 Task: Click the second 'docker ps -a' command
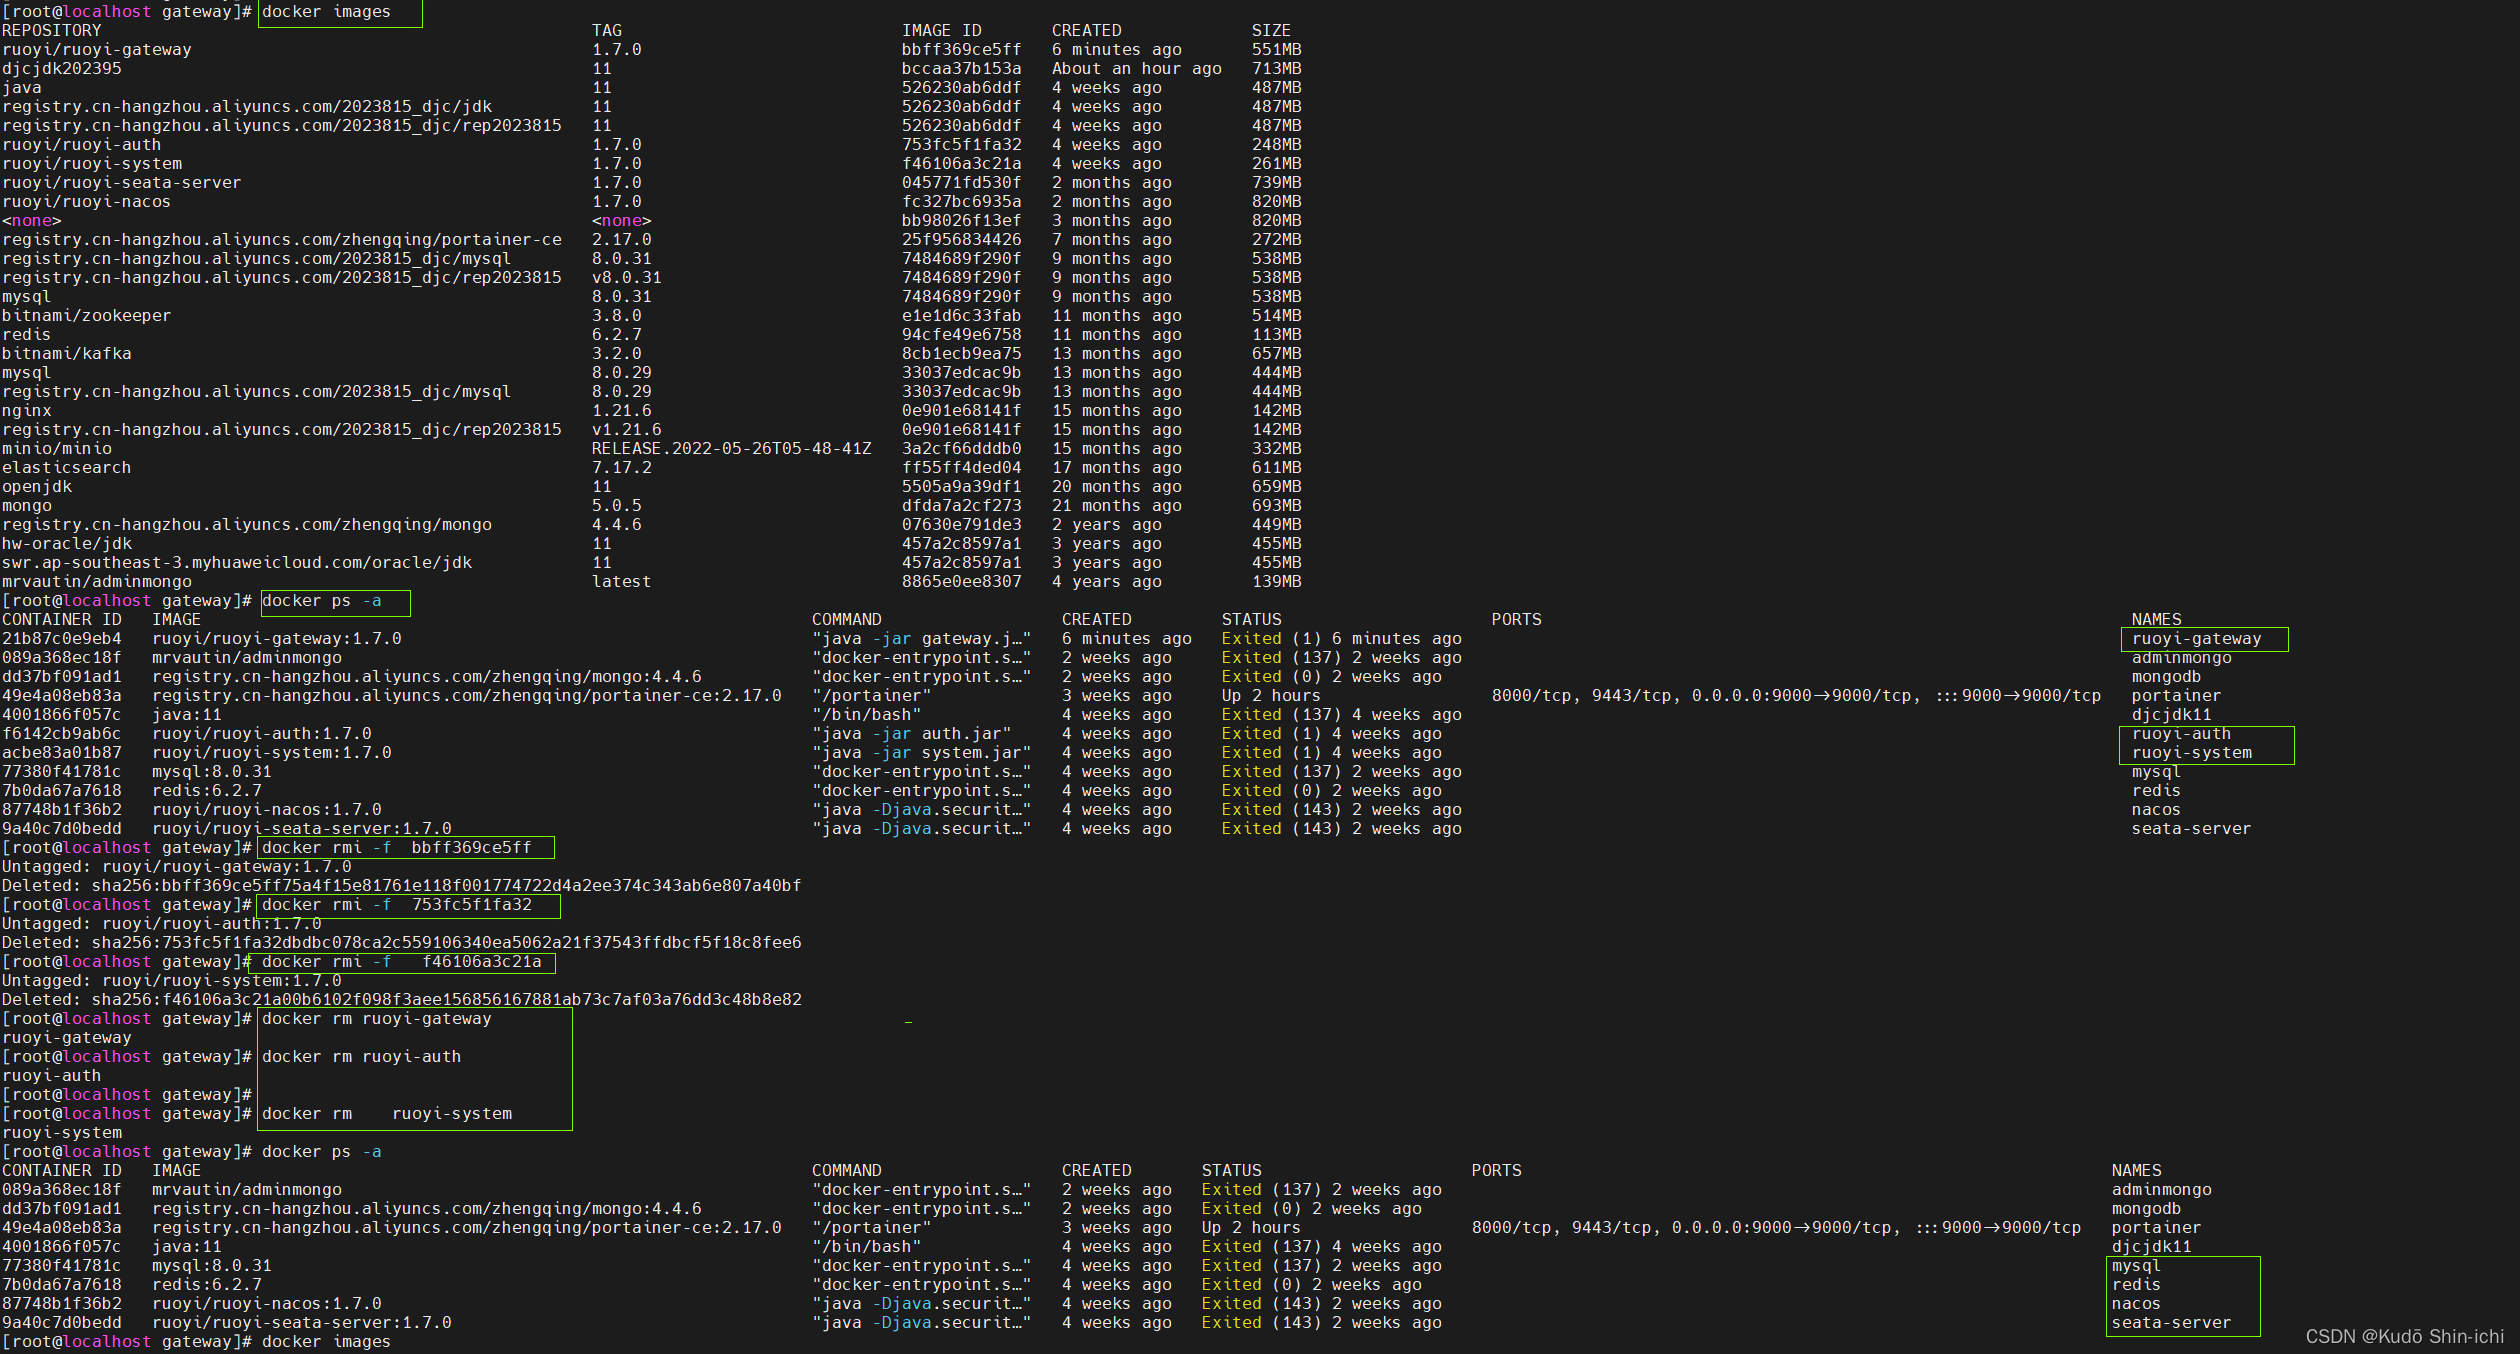coord(322,1152)
